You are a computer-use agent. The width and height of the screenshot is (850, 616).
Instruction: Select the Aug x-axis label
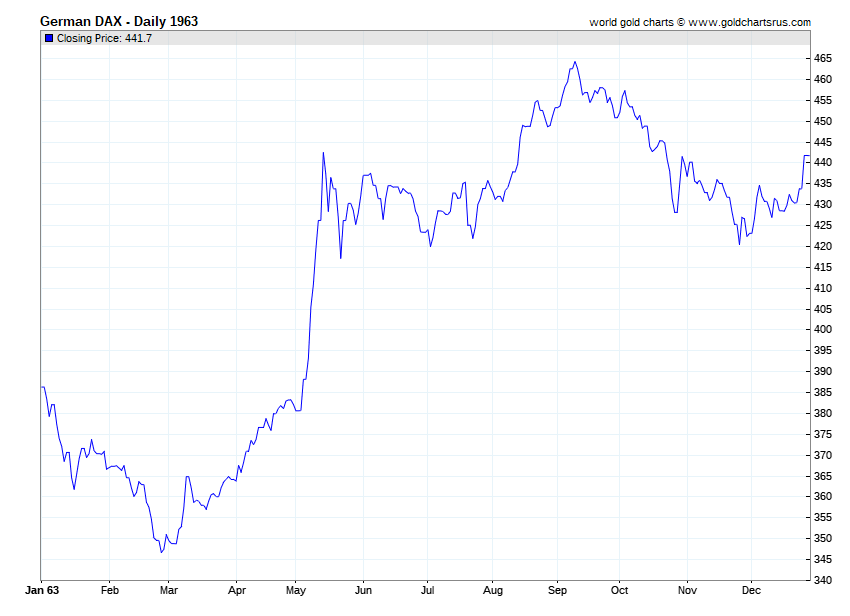[x=493, y=590]
